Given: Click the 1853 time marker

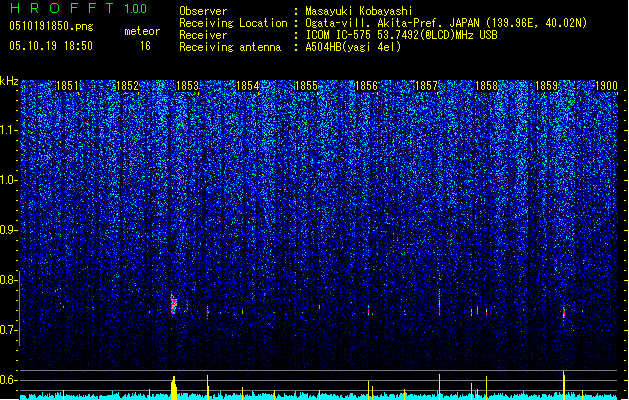Looking at the screenshot, I should point(187,86).
